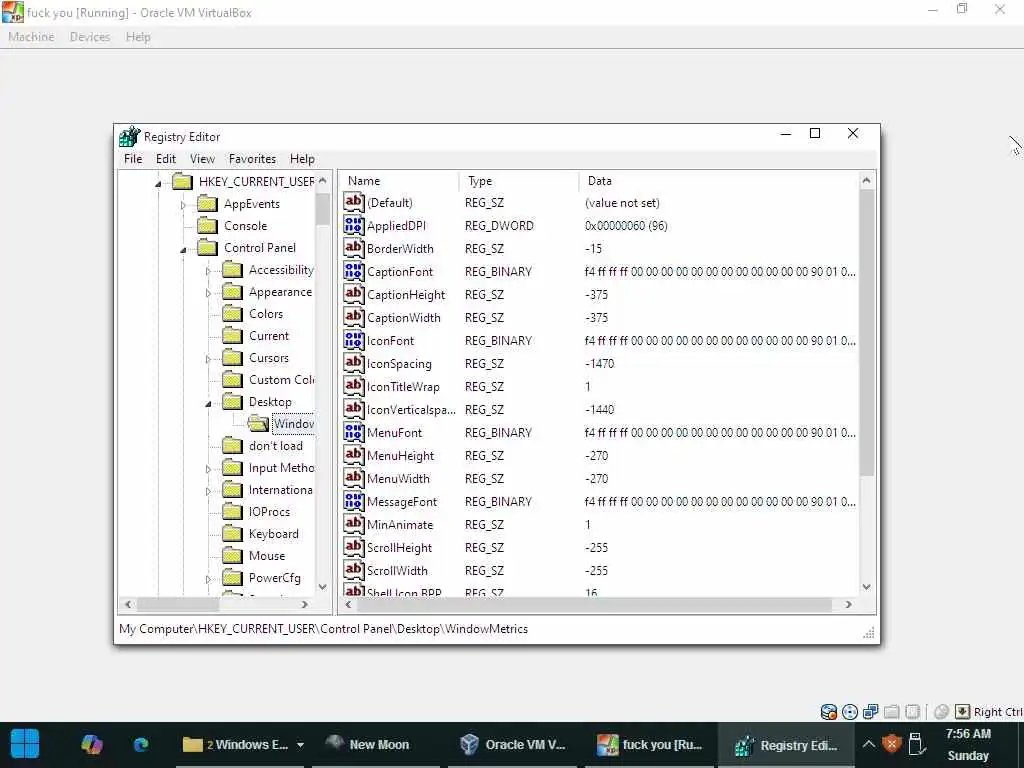
Task: Click VirtualBox network status icon
Action: (871, 712)
